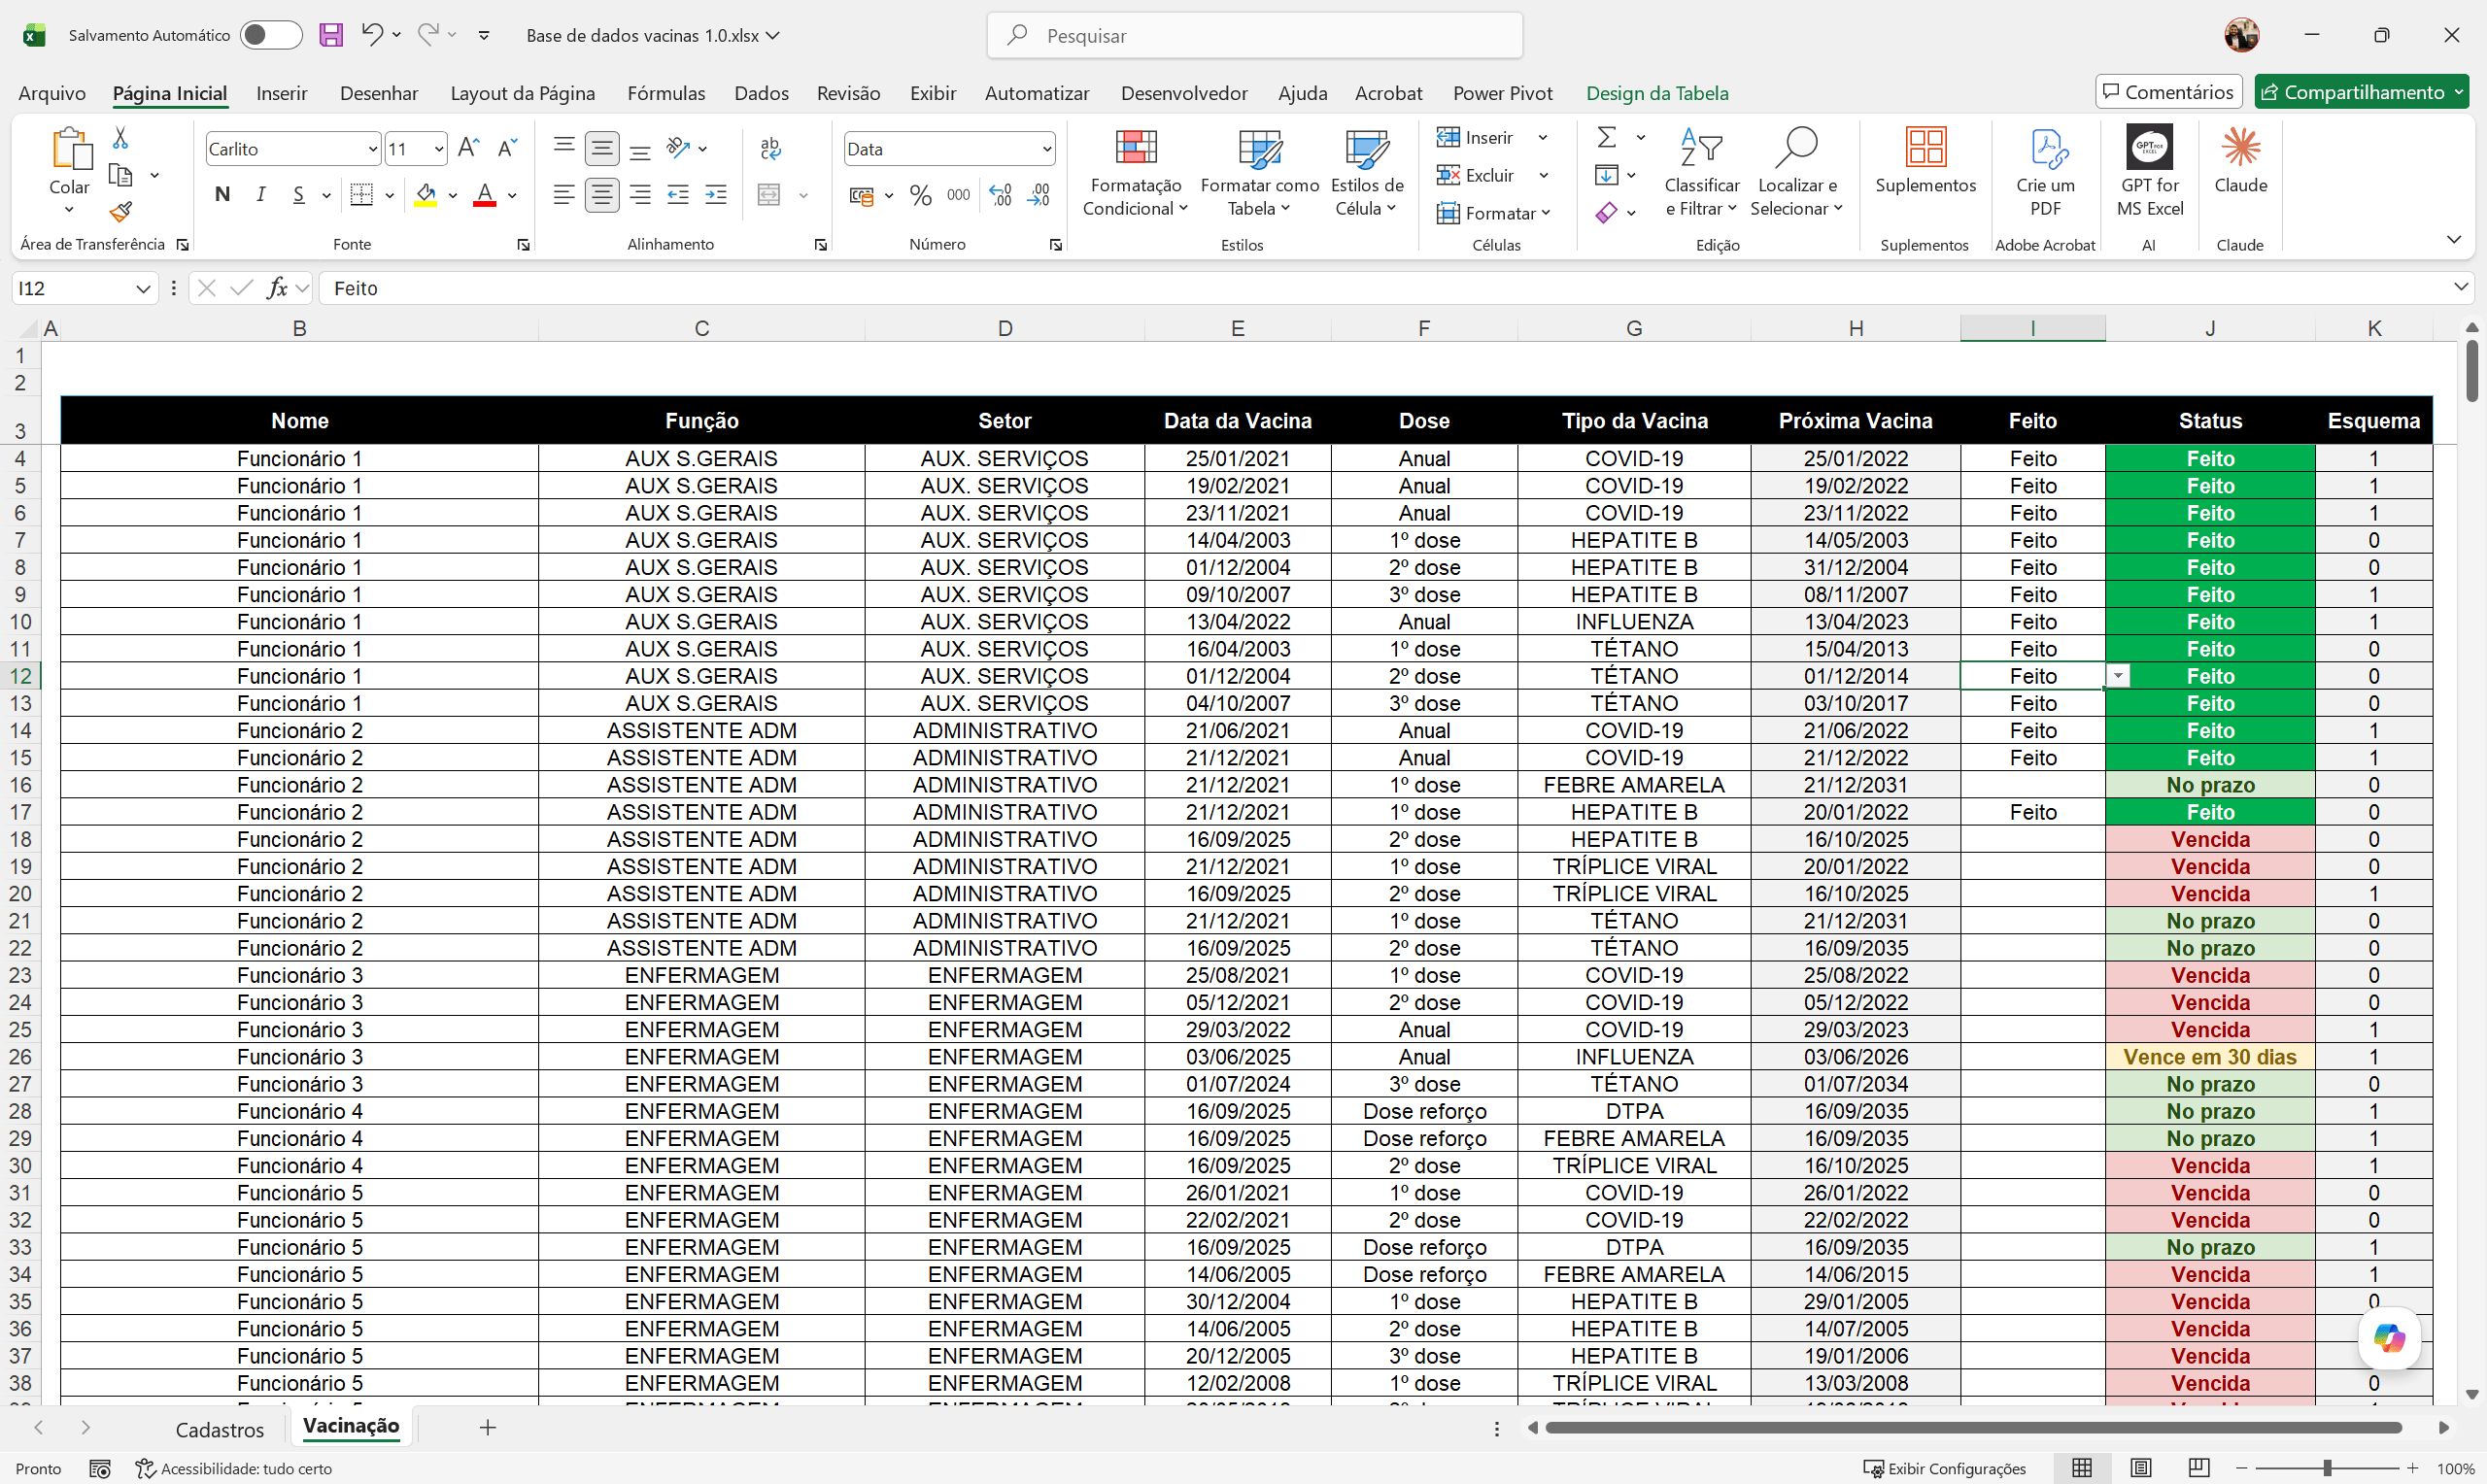Open Formatar como Tabela gallery
The width and height of the screenshot is (2487, 1484).
click(x=1260, y=173)
